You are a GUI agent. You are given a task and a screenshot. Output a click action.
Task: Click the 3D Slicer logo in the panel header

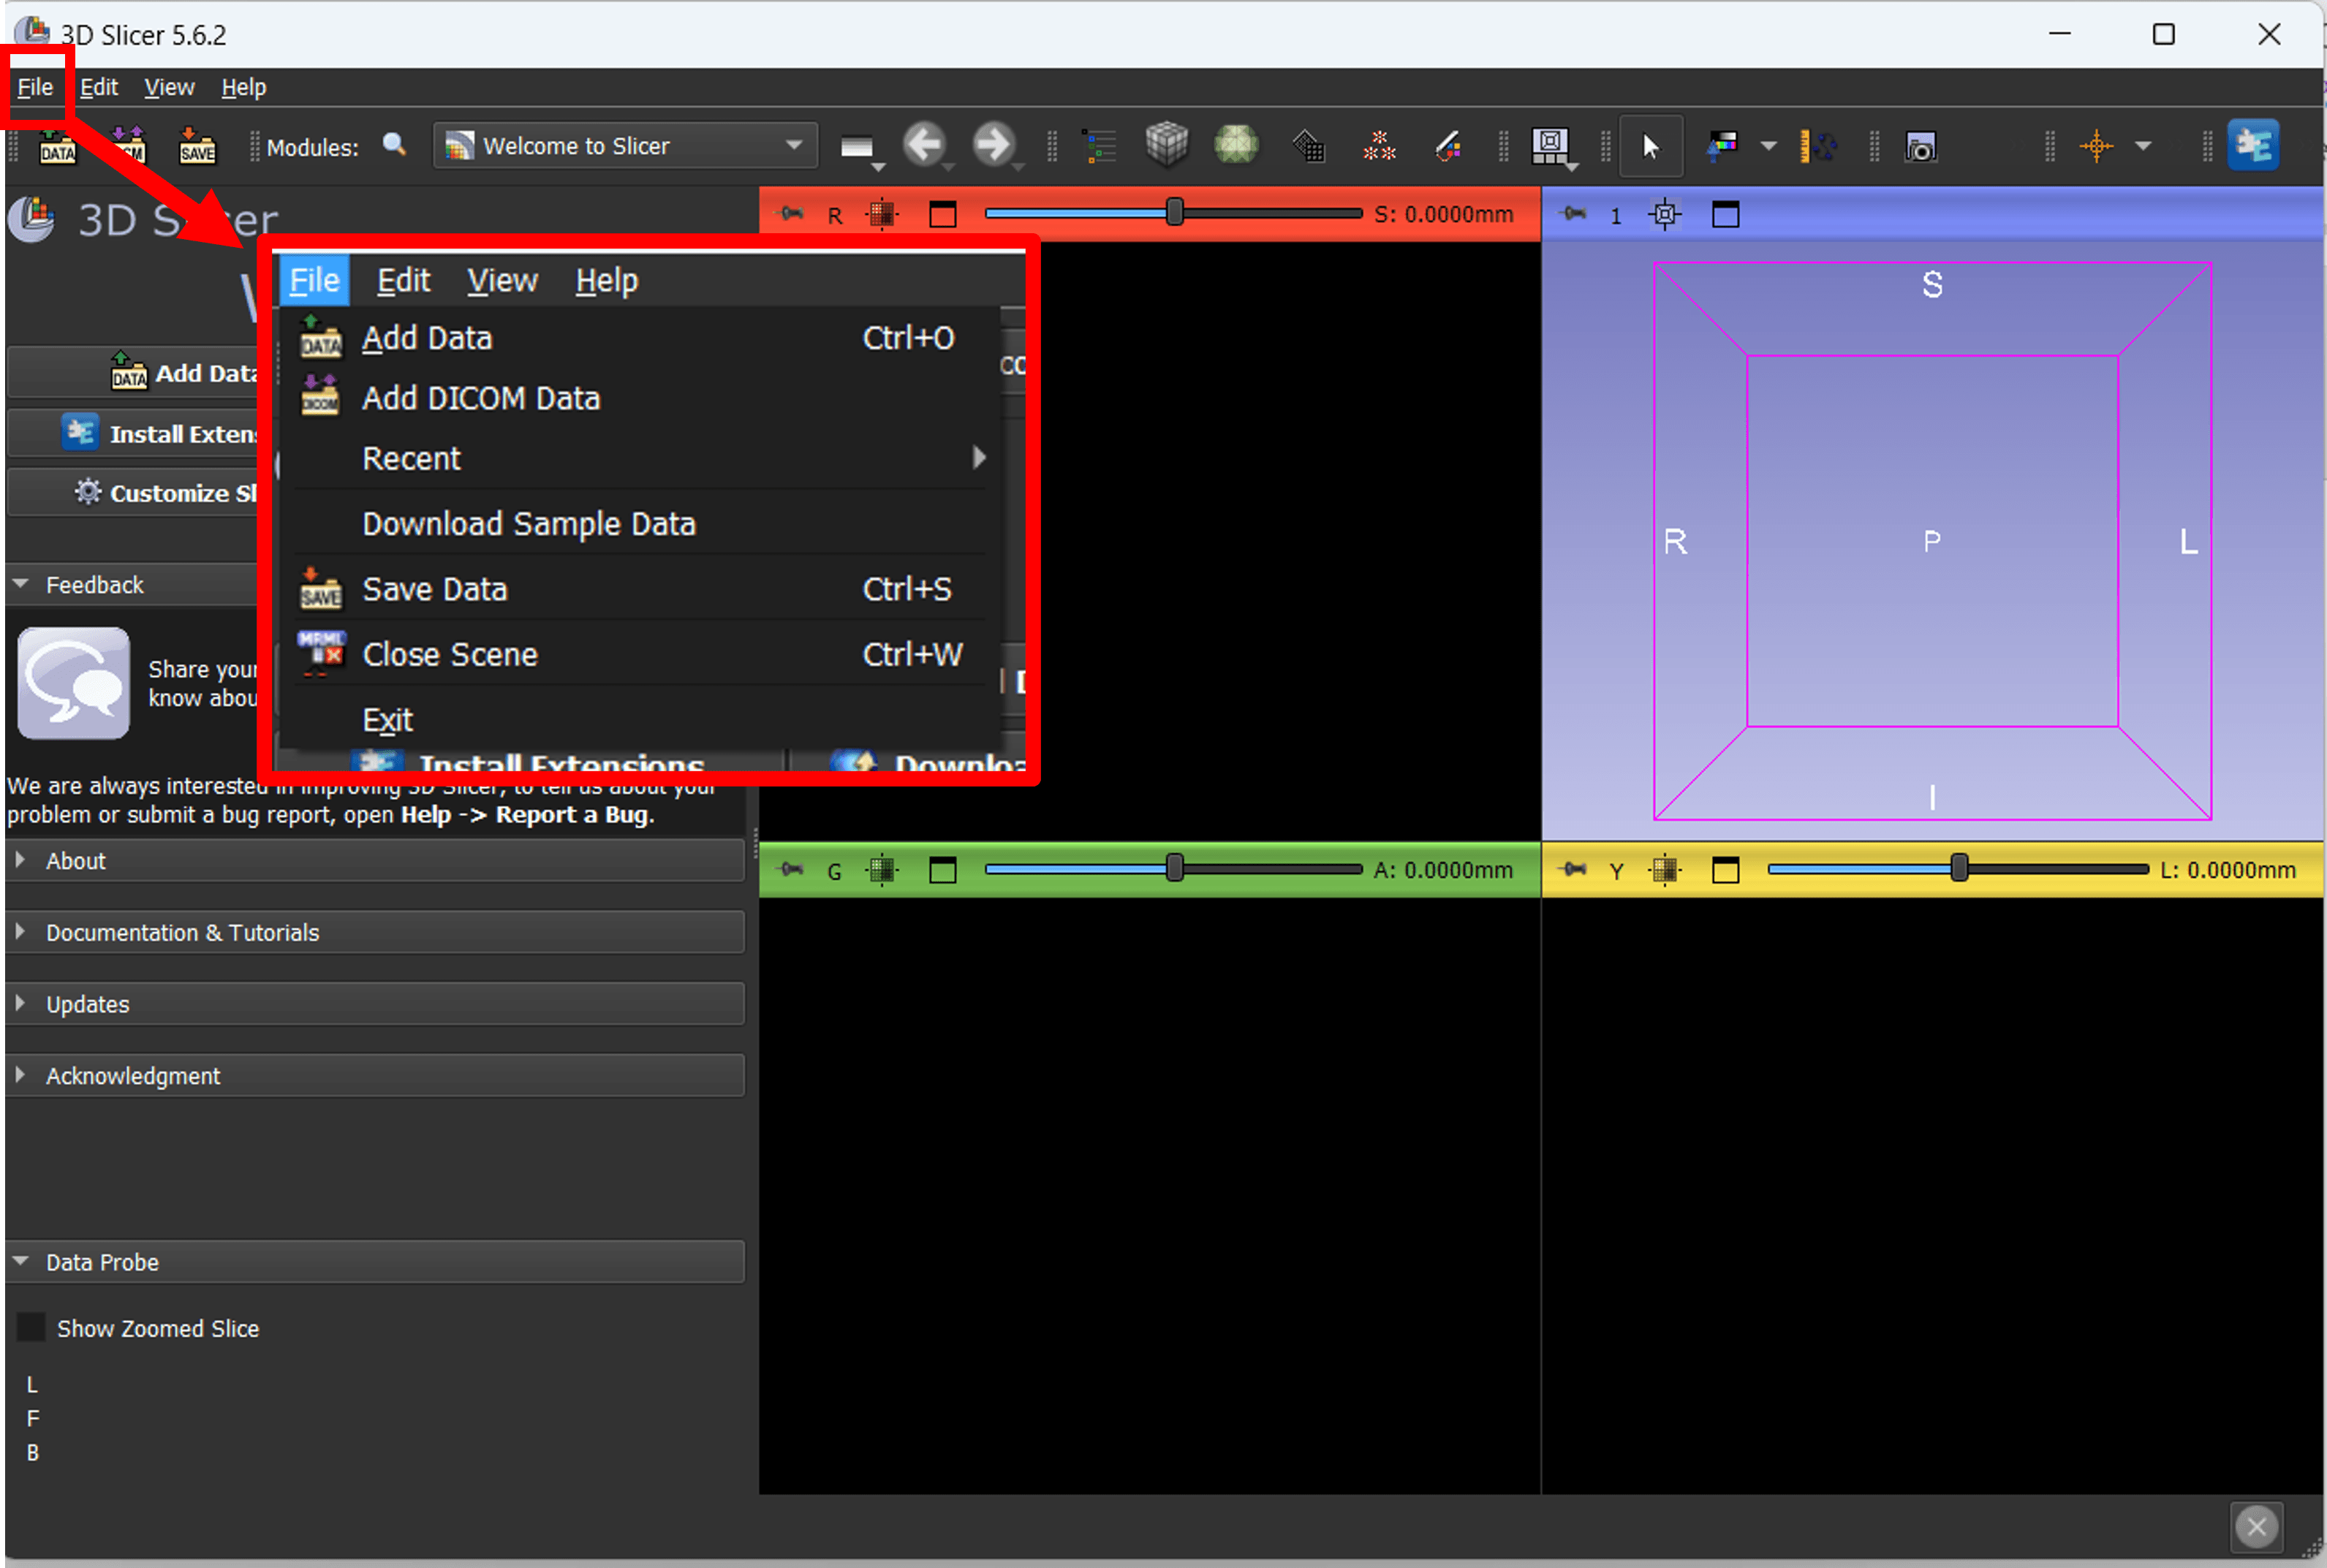click(32, 219)
